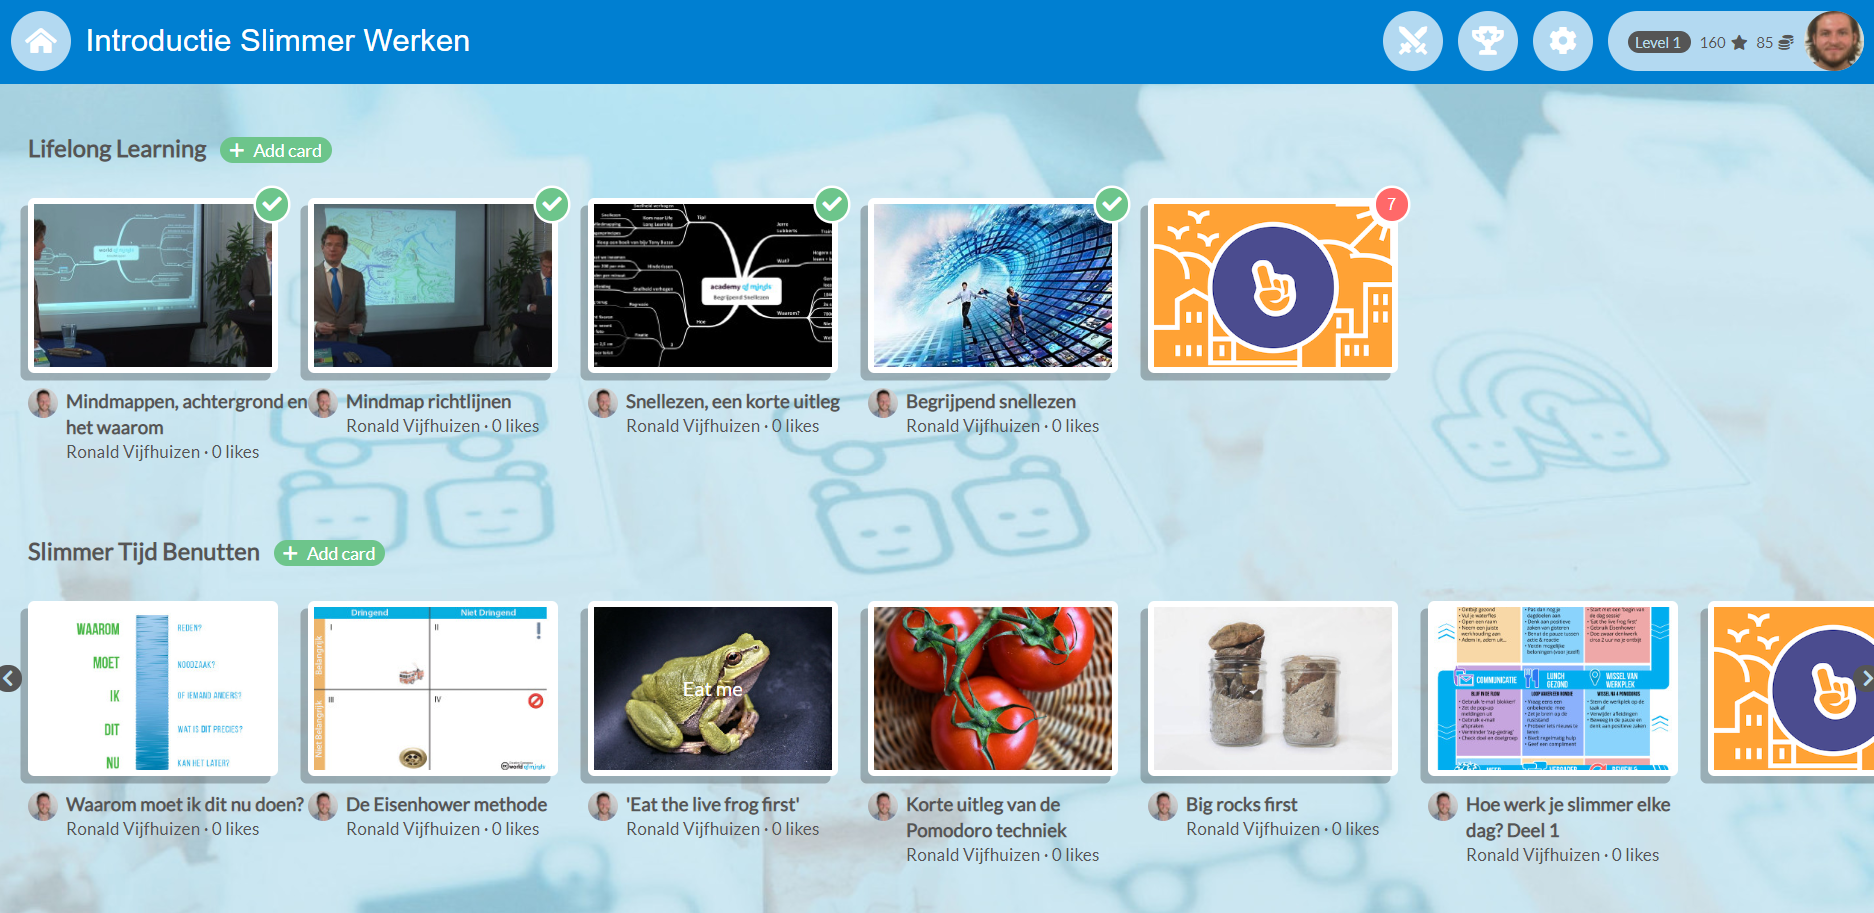This screenshot has height=913, width=1874.
Task: Click the coins icon next to 85
Action: 1786,42
